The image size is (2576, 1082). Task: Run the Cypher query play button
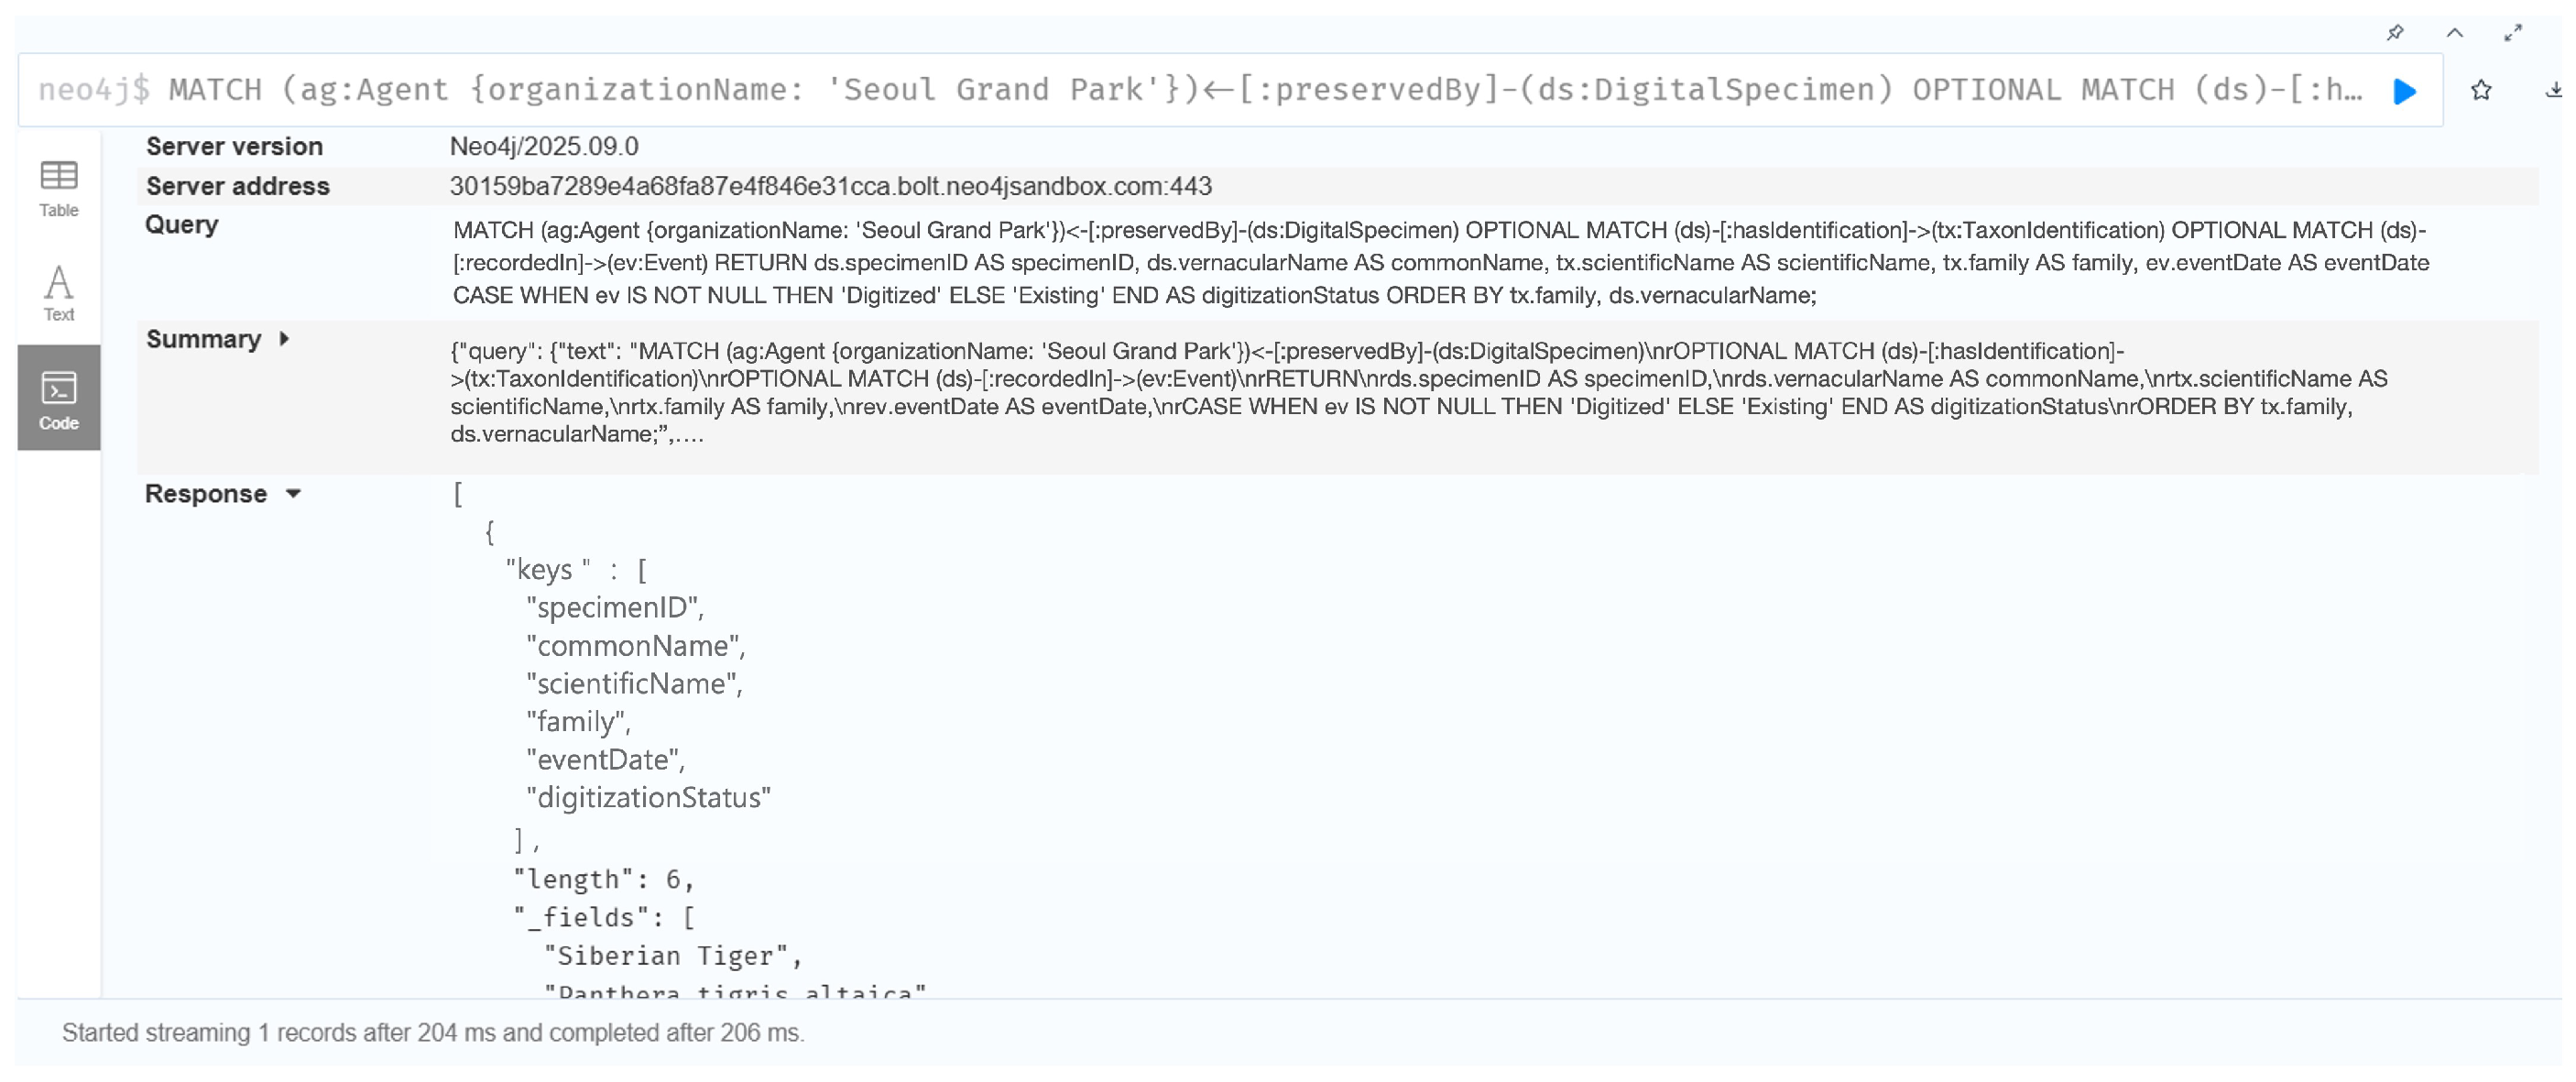pyautogui.click(x=2405, y=91)
